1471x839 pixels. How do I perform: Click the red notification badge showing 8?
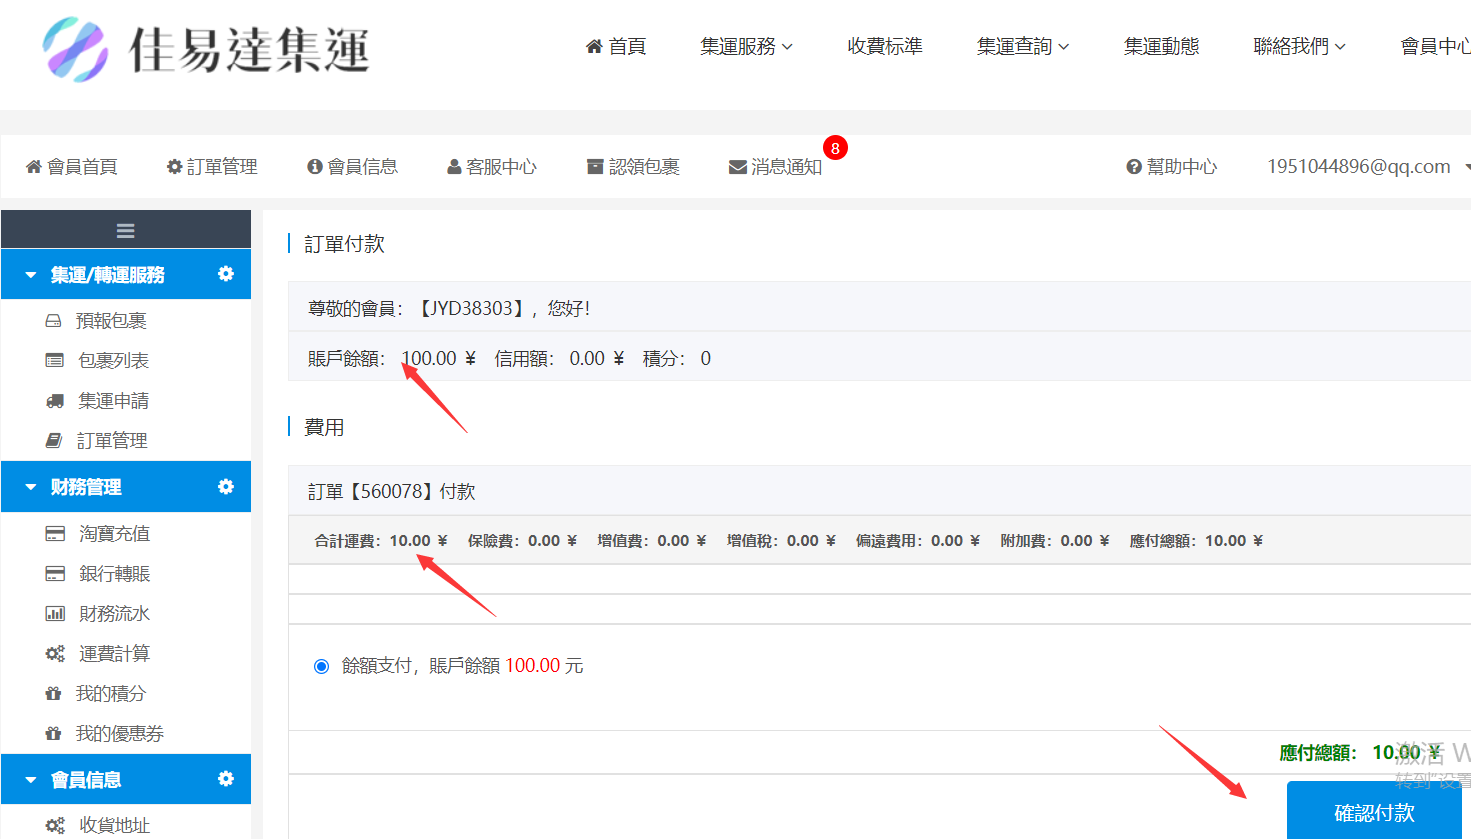click(x=835, y=148)
